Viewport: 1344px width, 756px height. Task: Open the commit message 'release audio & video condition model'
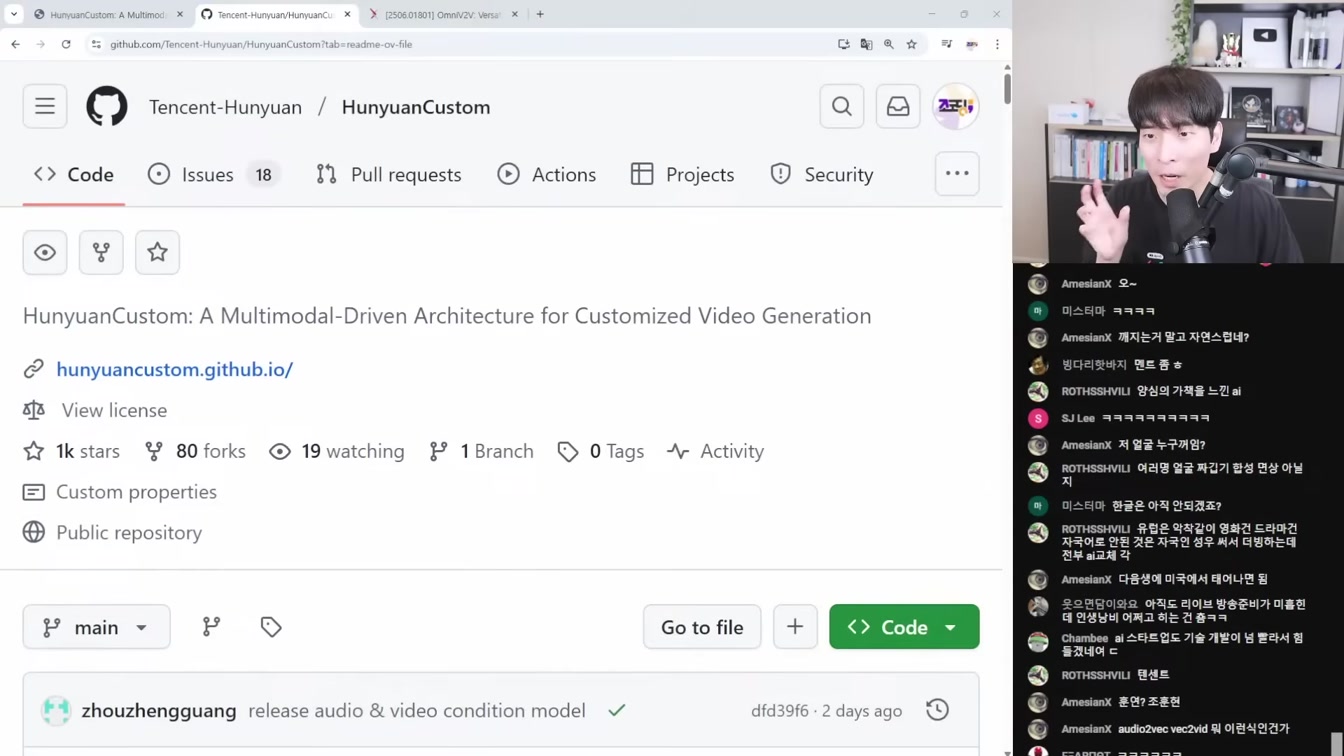417,710
